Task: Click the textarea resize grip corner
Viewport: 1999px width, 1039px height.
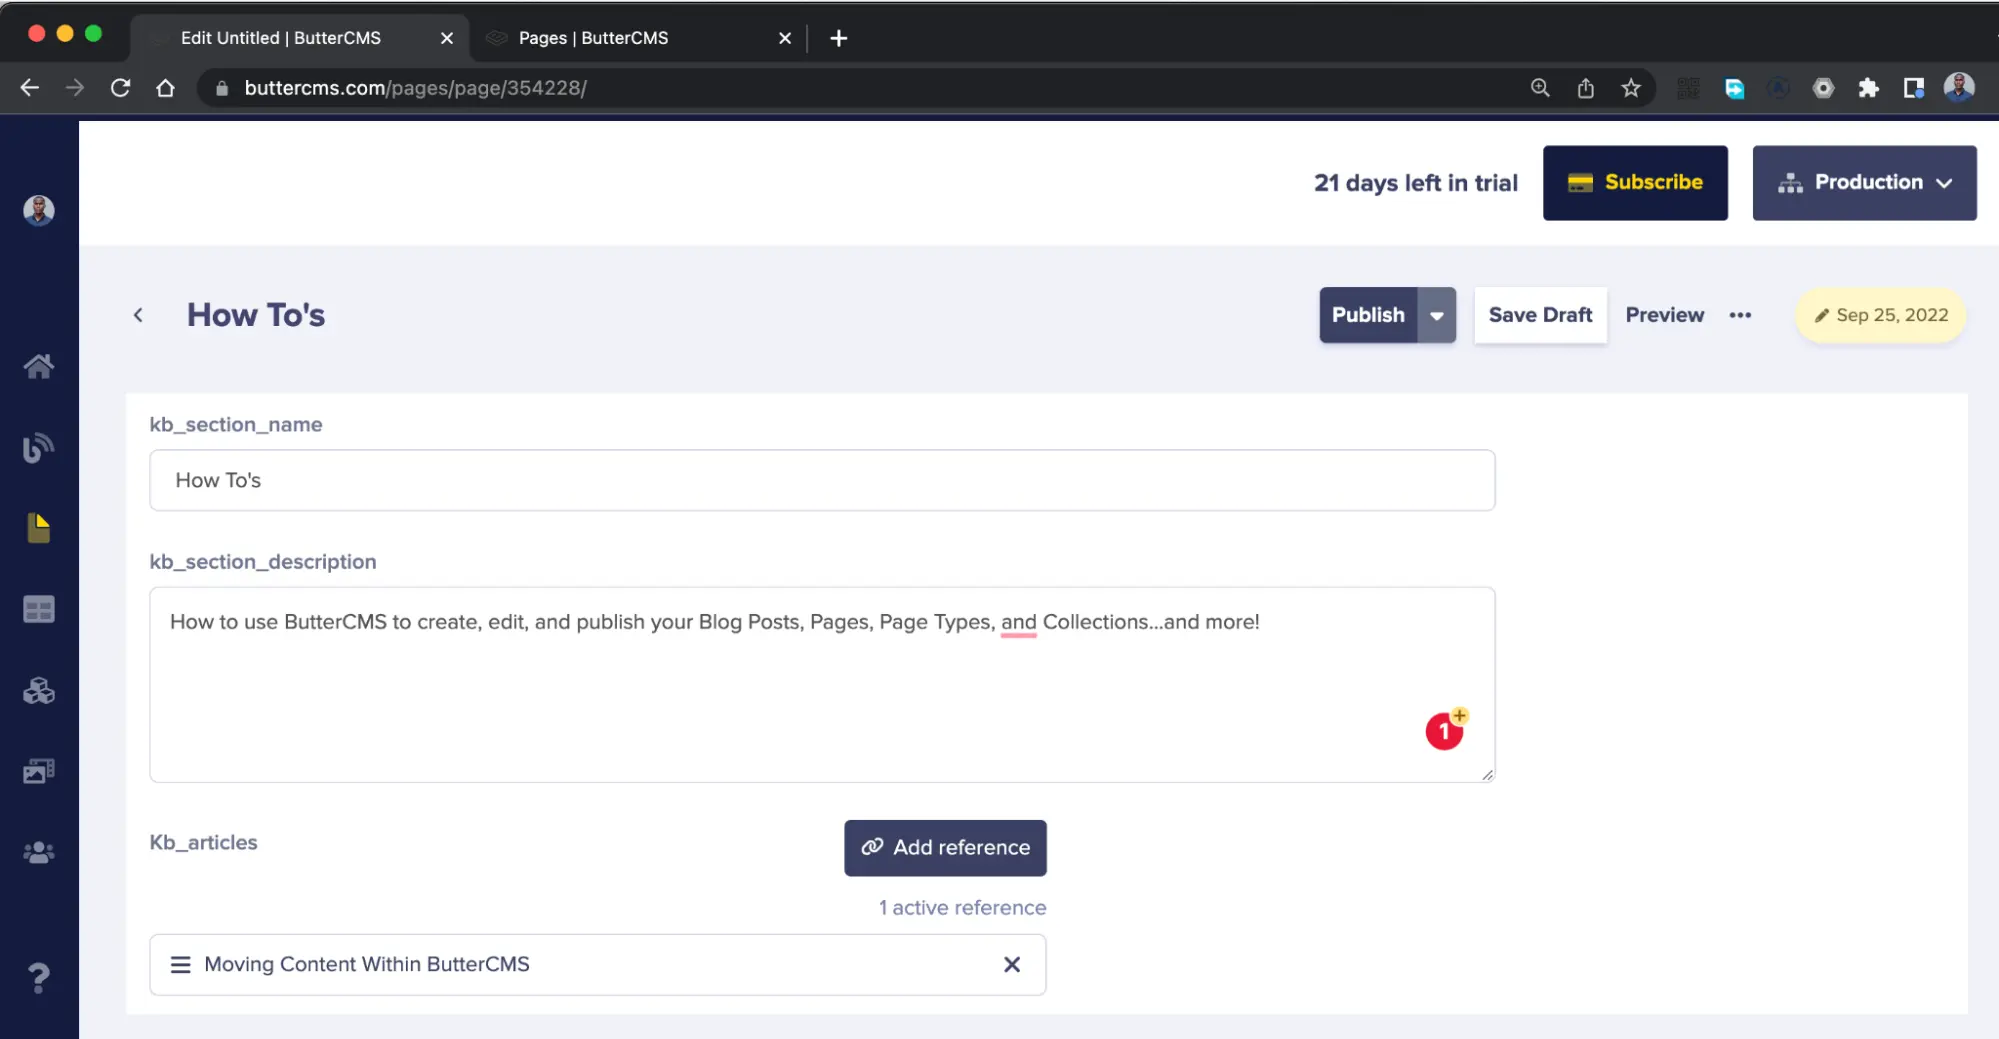Action: pyautogui.click(x=1486, y=774)
